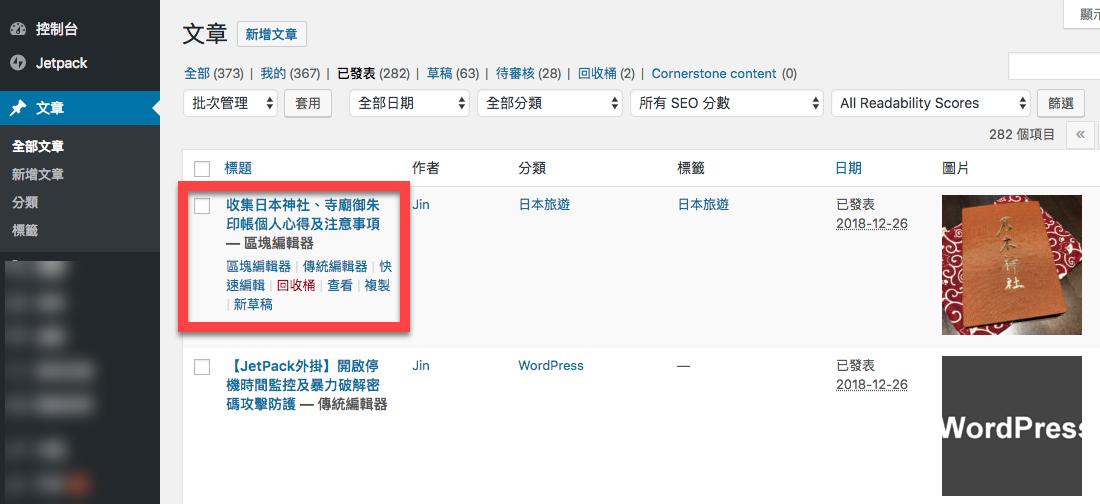Click the 篩選 filter button
This screenshot has height=504, width=1100.
click(x=1061, y=103)
